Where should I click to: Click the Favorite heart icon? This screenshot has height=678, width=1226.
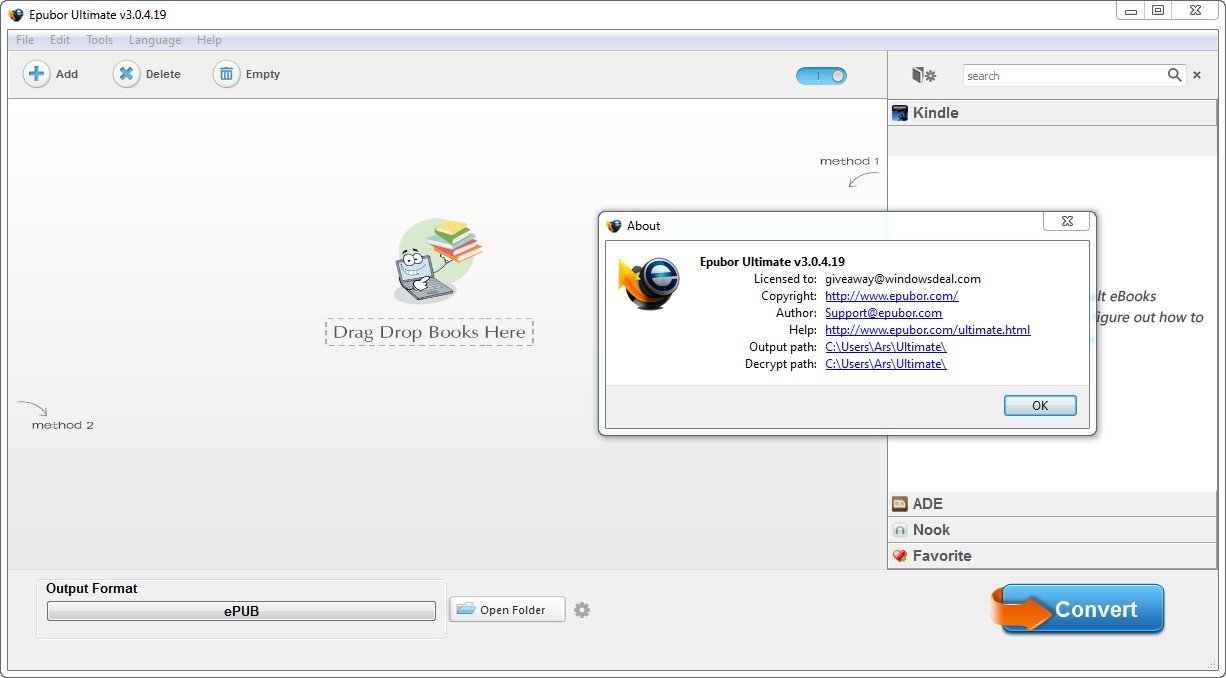pos(900,556)
